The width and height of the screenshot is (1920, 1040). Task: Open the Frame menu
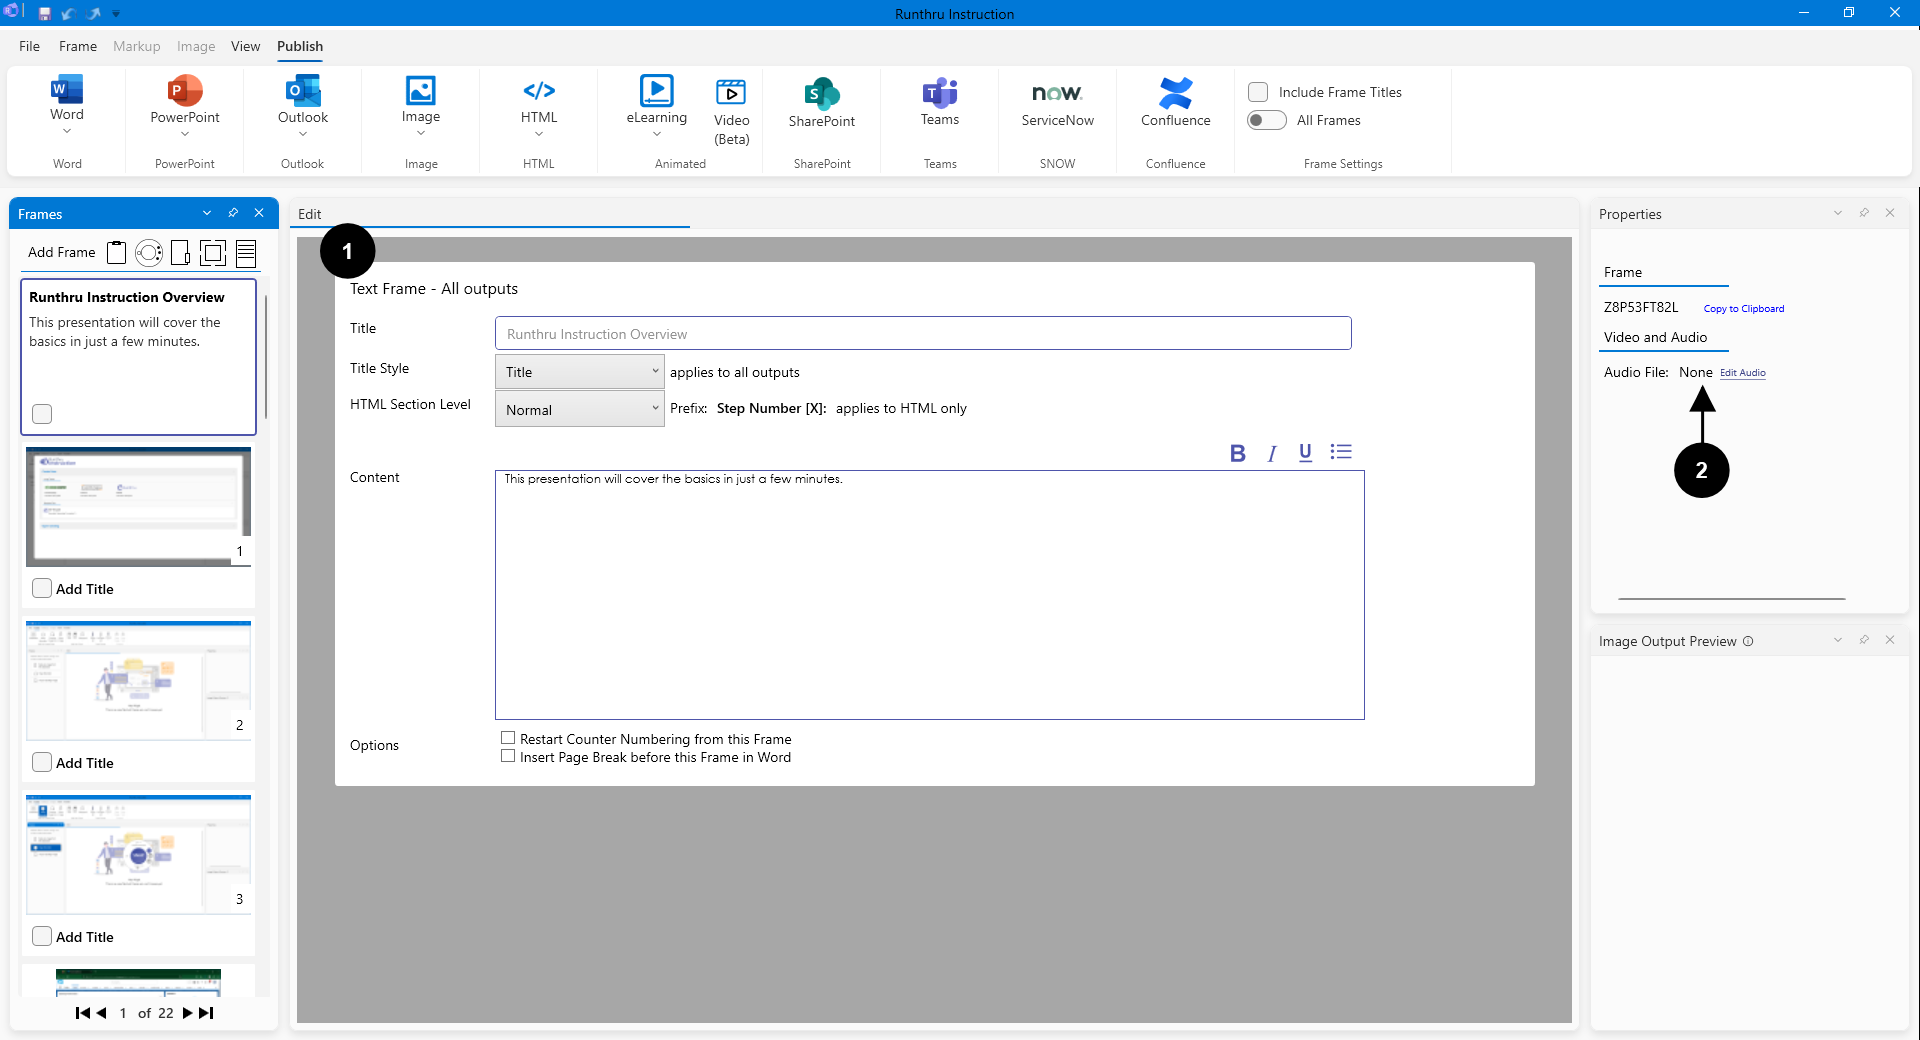click(x=78, y=46)
